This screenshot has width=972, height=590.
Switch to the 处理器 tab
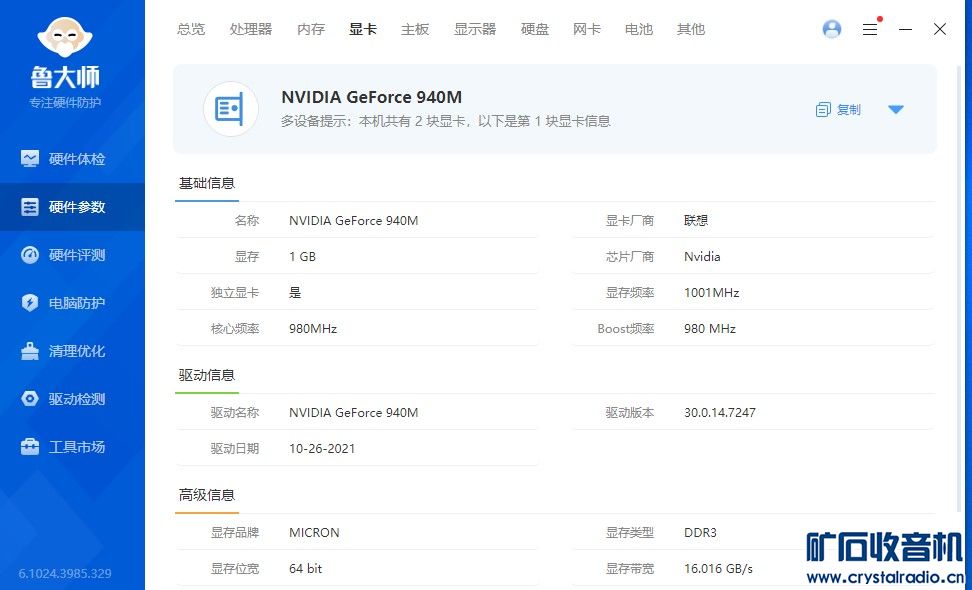pyautogui.click(x=250, y=29)
